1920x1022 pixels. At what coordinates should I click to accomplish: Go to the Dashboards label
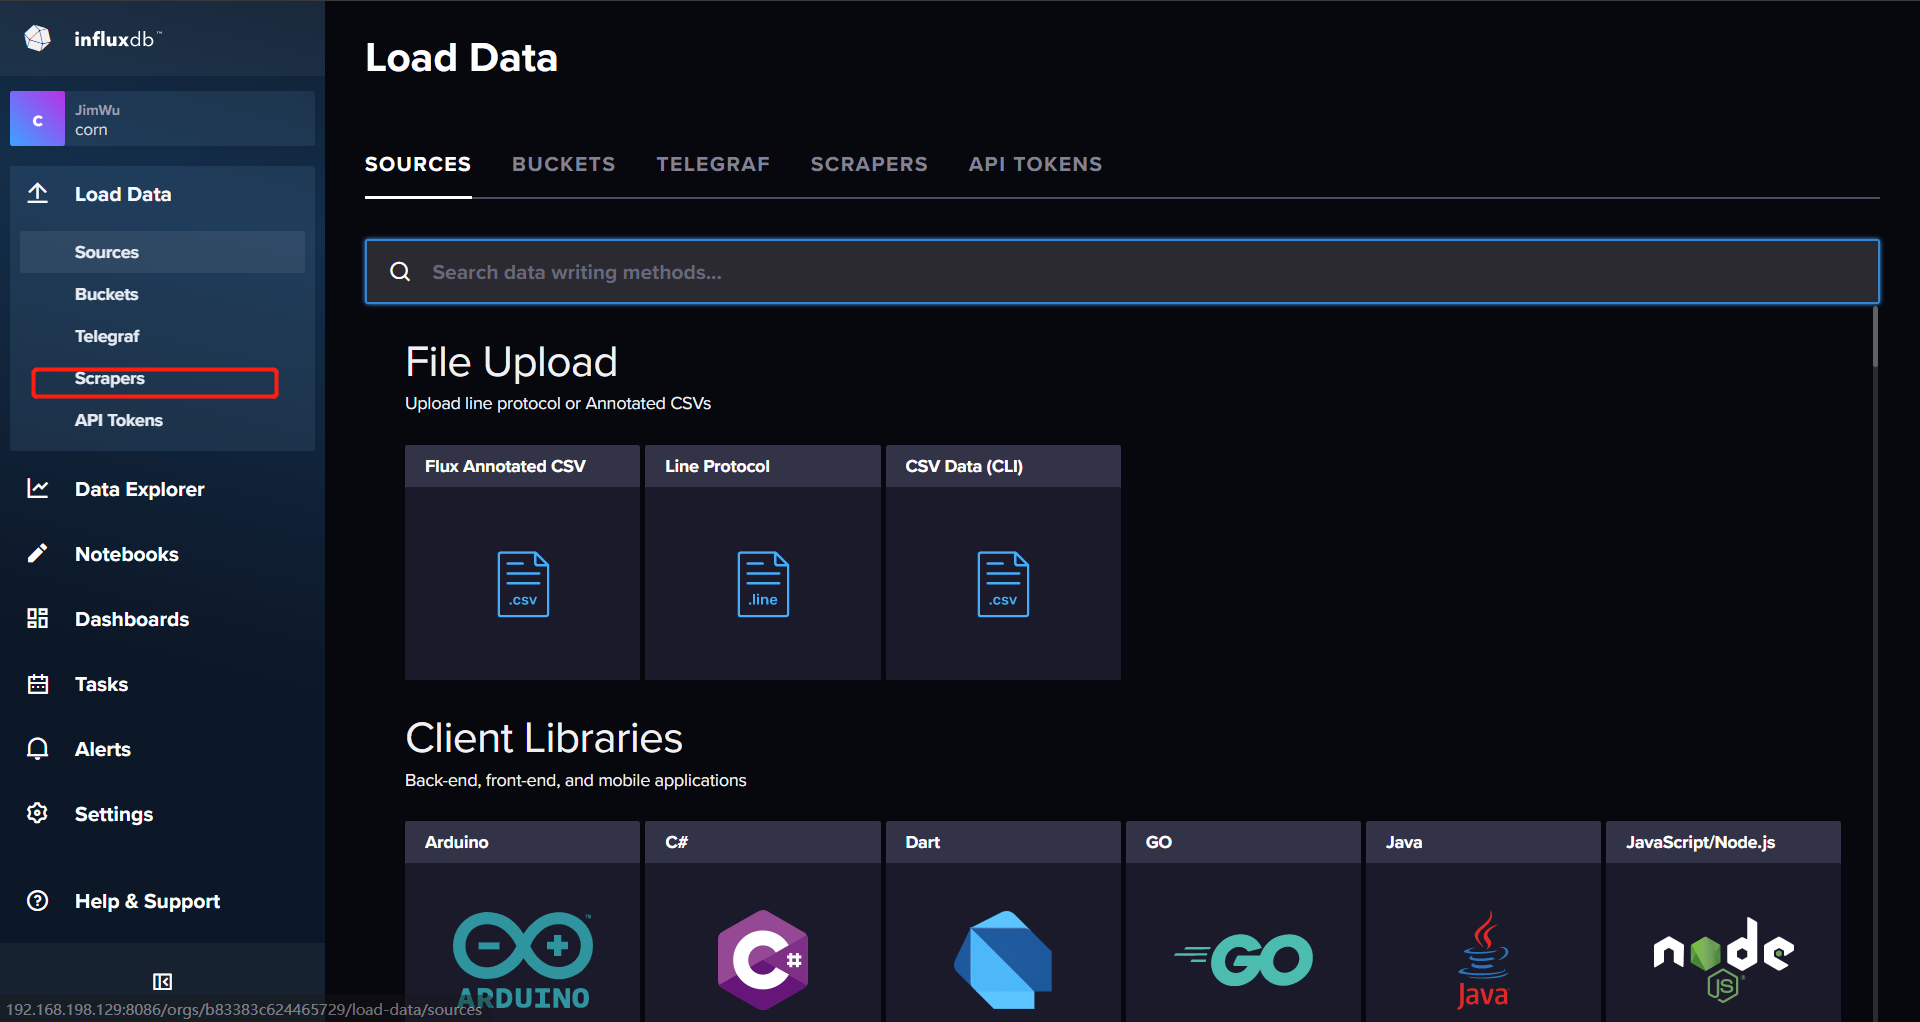[132, 619]
